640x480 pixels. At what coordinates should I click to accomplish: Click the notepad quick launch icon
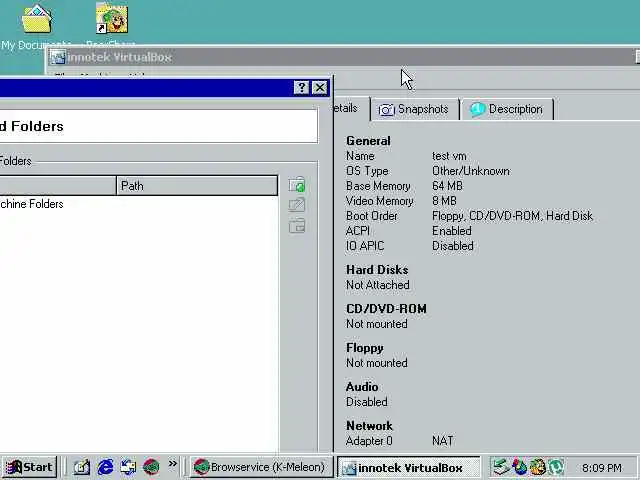[82, 467]
